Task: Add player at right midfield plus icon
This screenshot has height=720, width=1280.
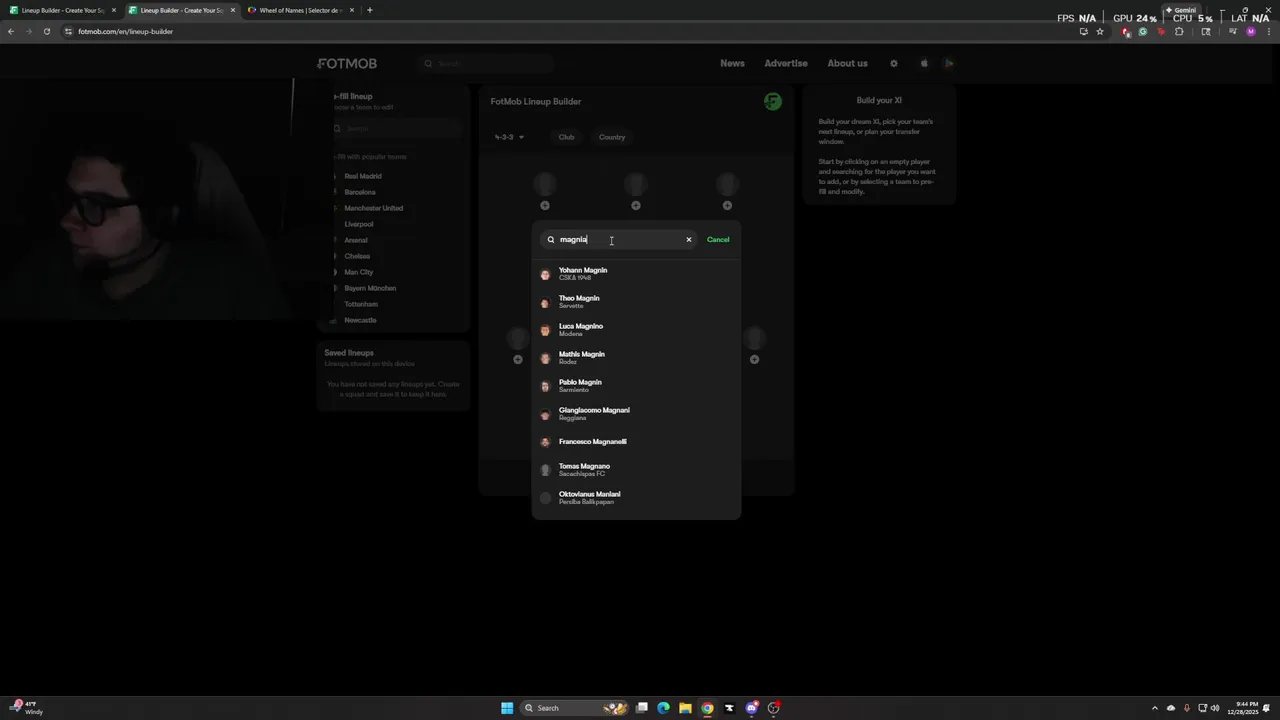Action: (x=754, y=360)
